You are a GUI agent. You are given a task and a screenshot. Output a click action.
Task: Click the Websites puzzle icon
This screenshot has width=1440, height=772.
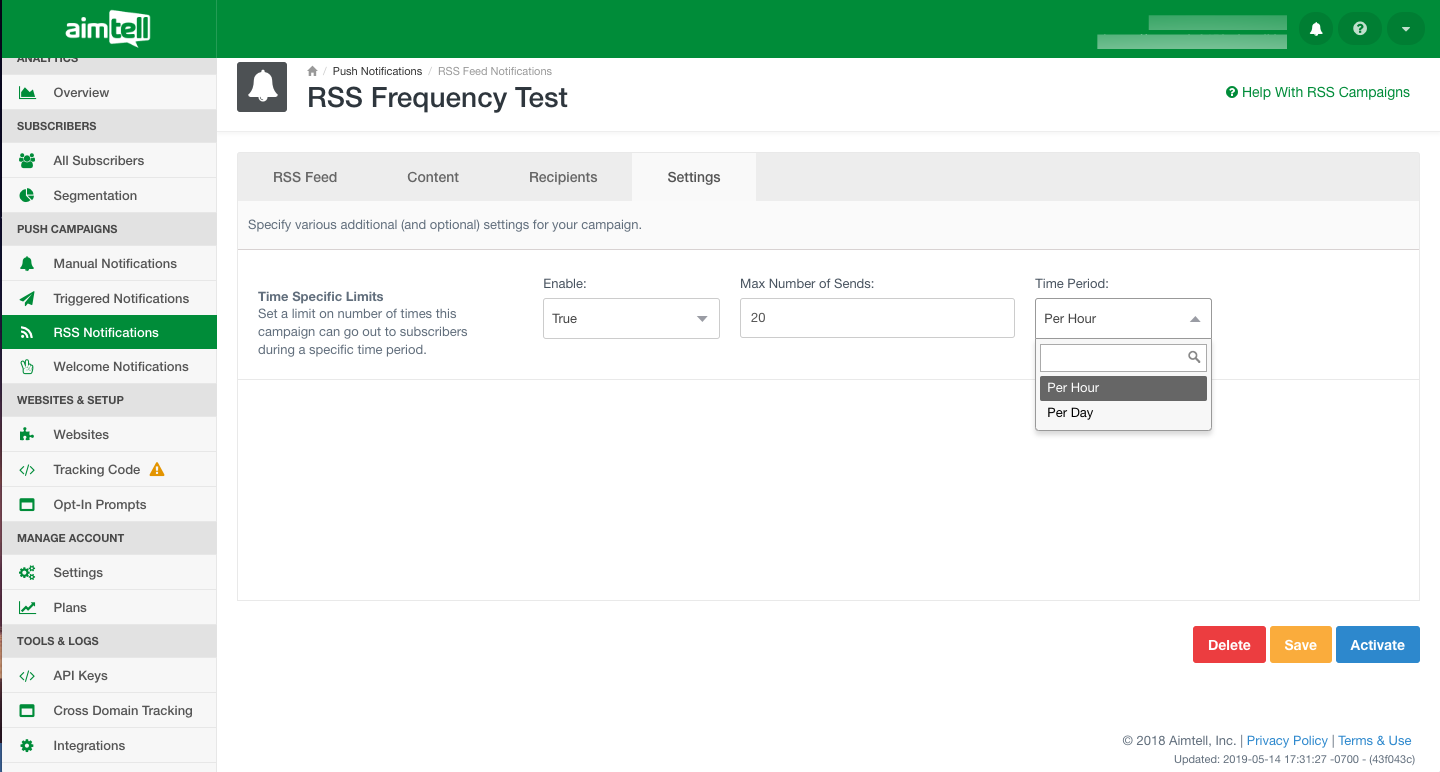27,434
